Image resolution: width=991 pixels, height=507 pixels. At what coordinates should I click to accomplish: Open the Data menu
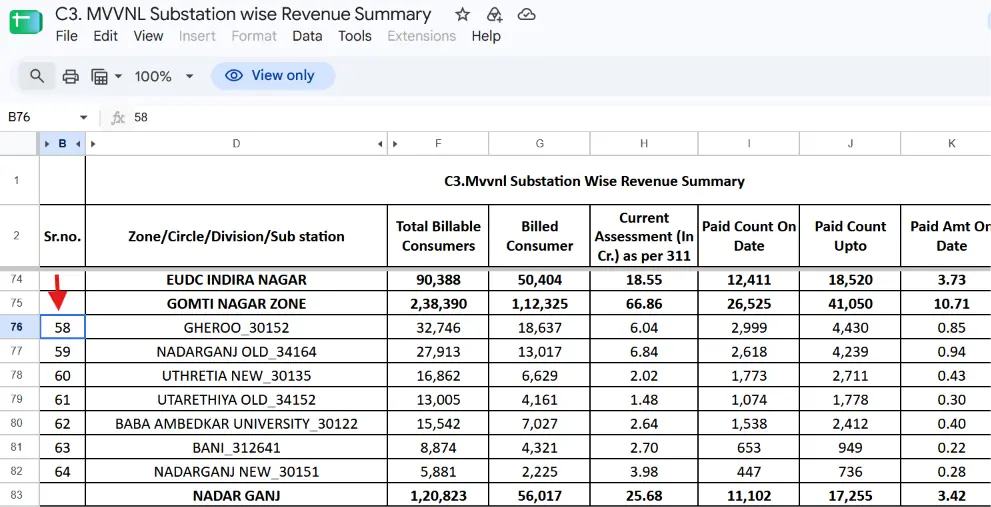coord(307,36)
